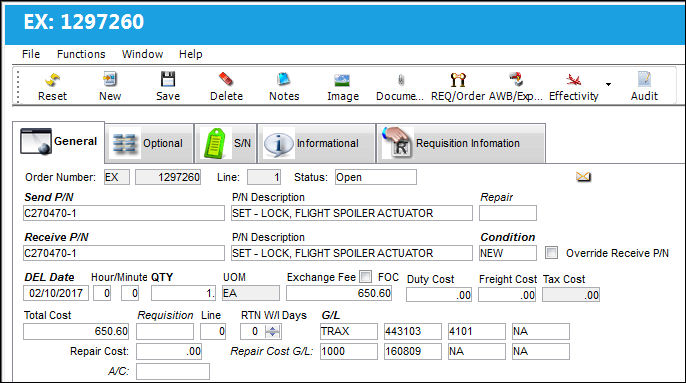Image resolution: width=686 pixels, height=383 pixels.
Task: Click the Exchange Fee amount field
Action: click(339, 293)
